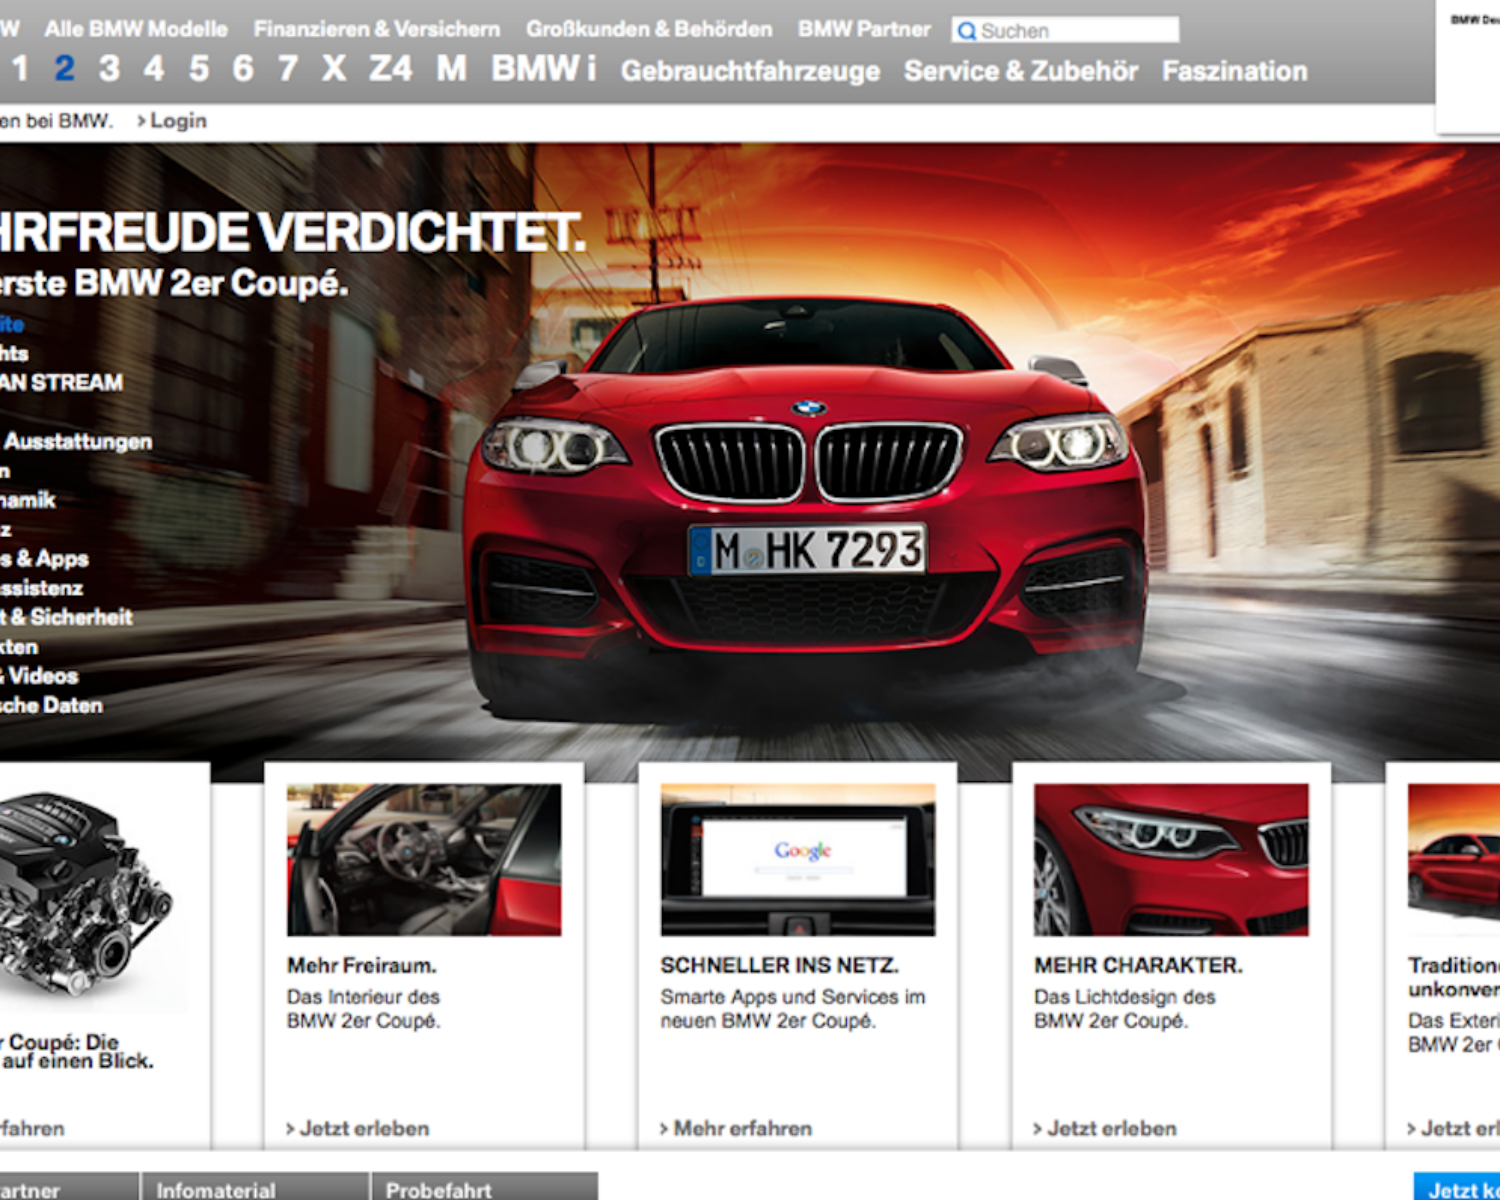Go to Service & Zubehör

(x=1021, y=71)
